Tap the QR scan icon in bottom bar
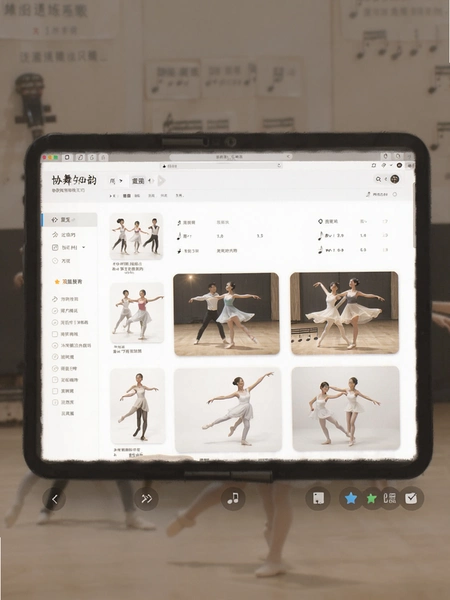Image resolution: width=450 pixels, height=600 pixels. (390, 498)
